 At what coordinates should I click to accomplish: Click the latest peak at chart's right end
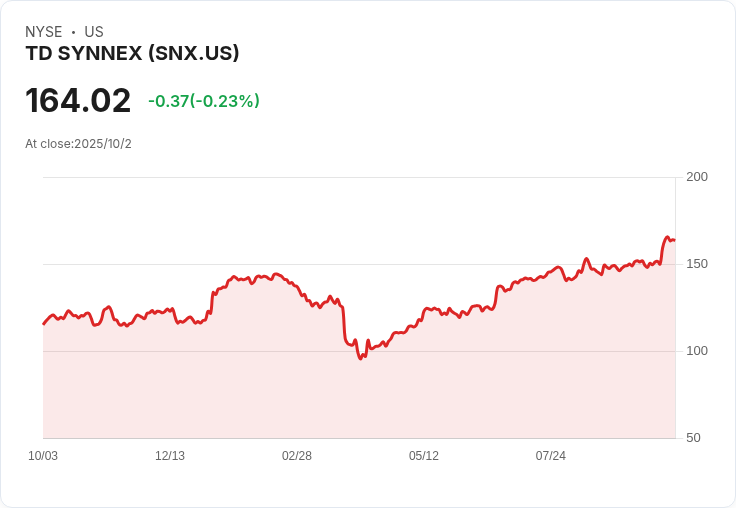(x=667, y=237)
